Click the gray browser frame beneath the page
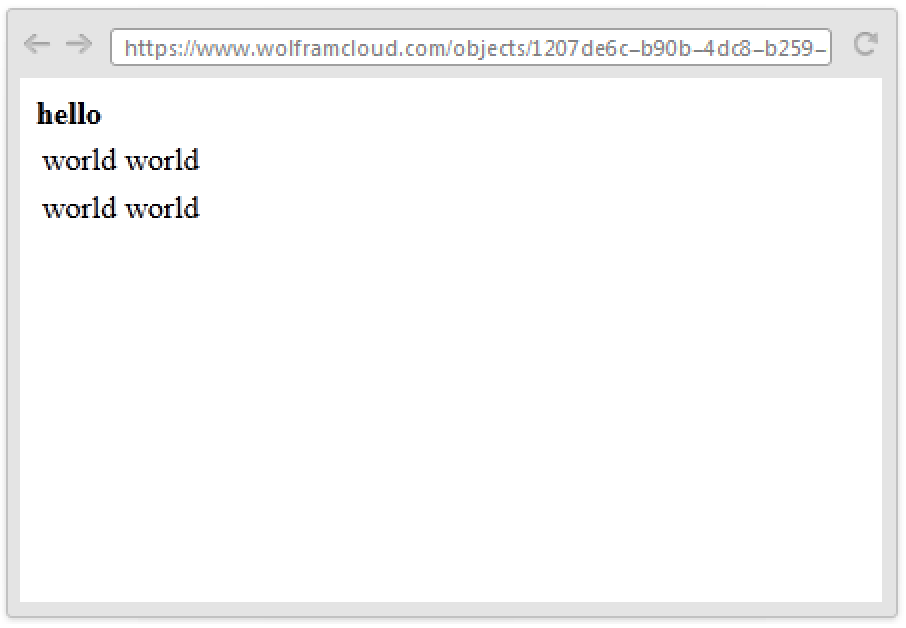 (451, 610)
